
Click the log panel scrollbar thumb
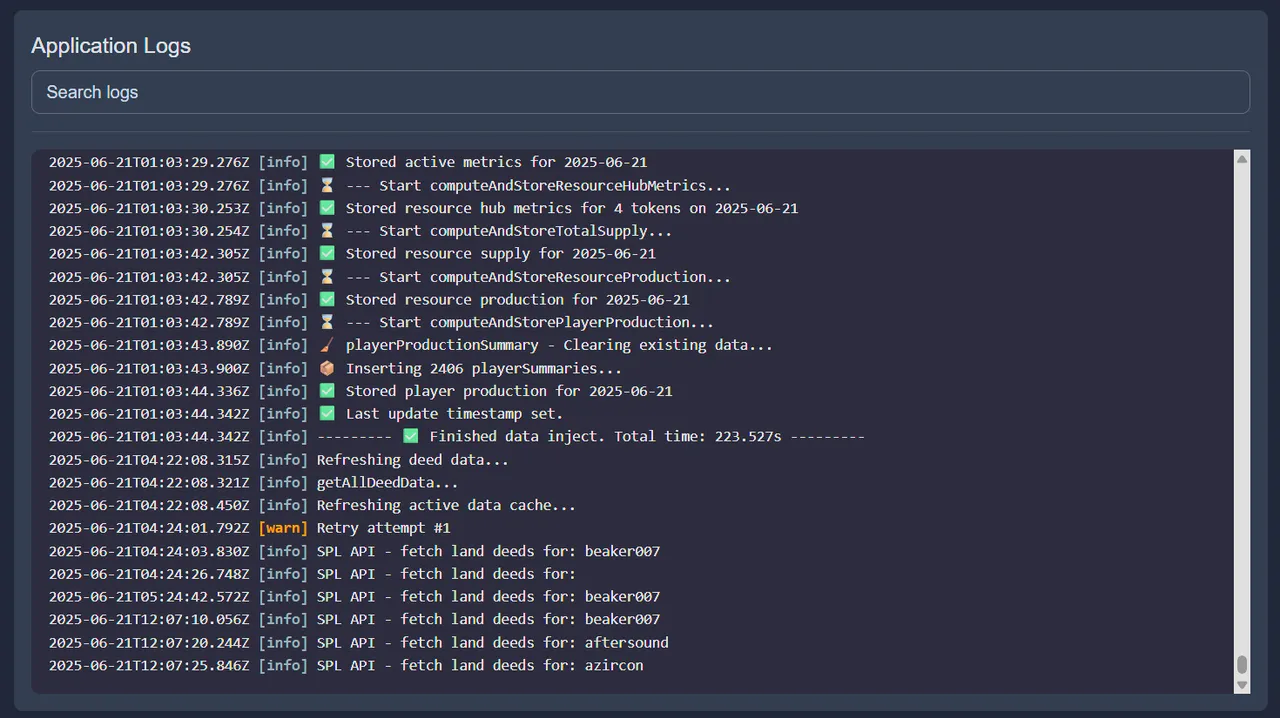[1242, 665]
